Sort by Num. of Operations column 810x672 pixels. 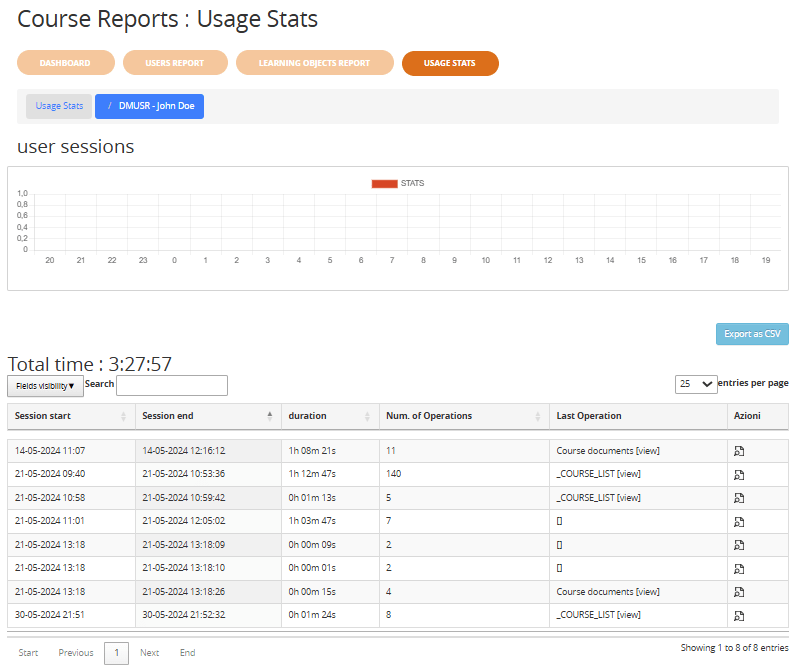coord(464,416)
